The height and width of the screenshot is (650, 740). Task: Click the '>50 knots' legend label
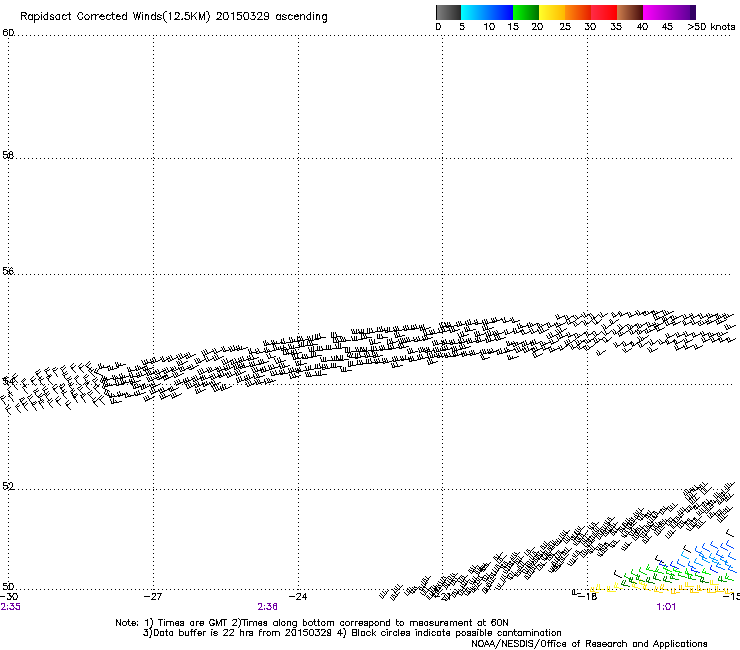click(711, 27)
